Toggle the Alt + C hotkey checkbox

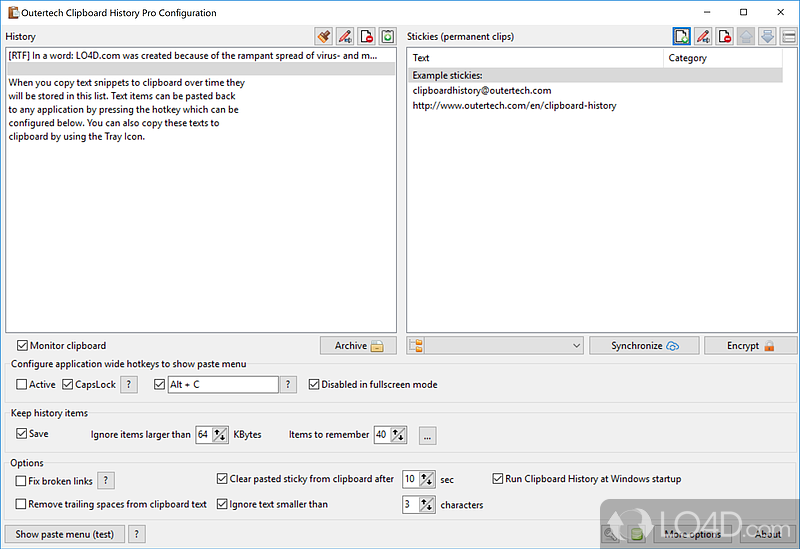(x=159, y=384)
